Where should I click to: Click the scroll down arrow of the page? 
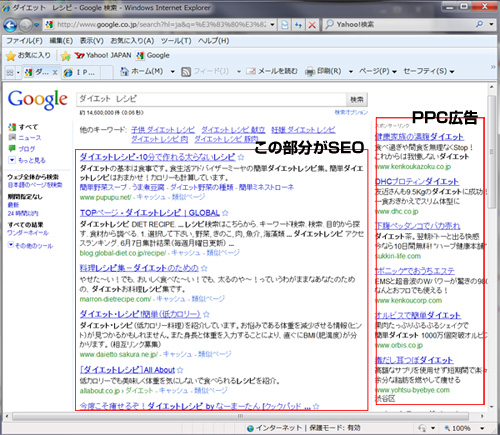(x=492, y=407)
